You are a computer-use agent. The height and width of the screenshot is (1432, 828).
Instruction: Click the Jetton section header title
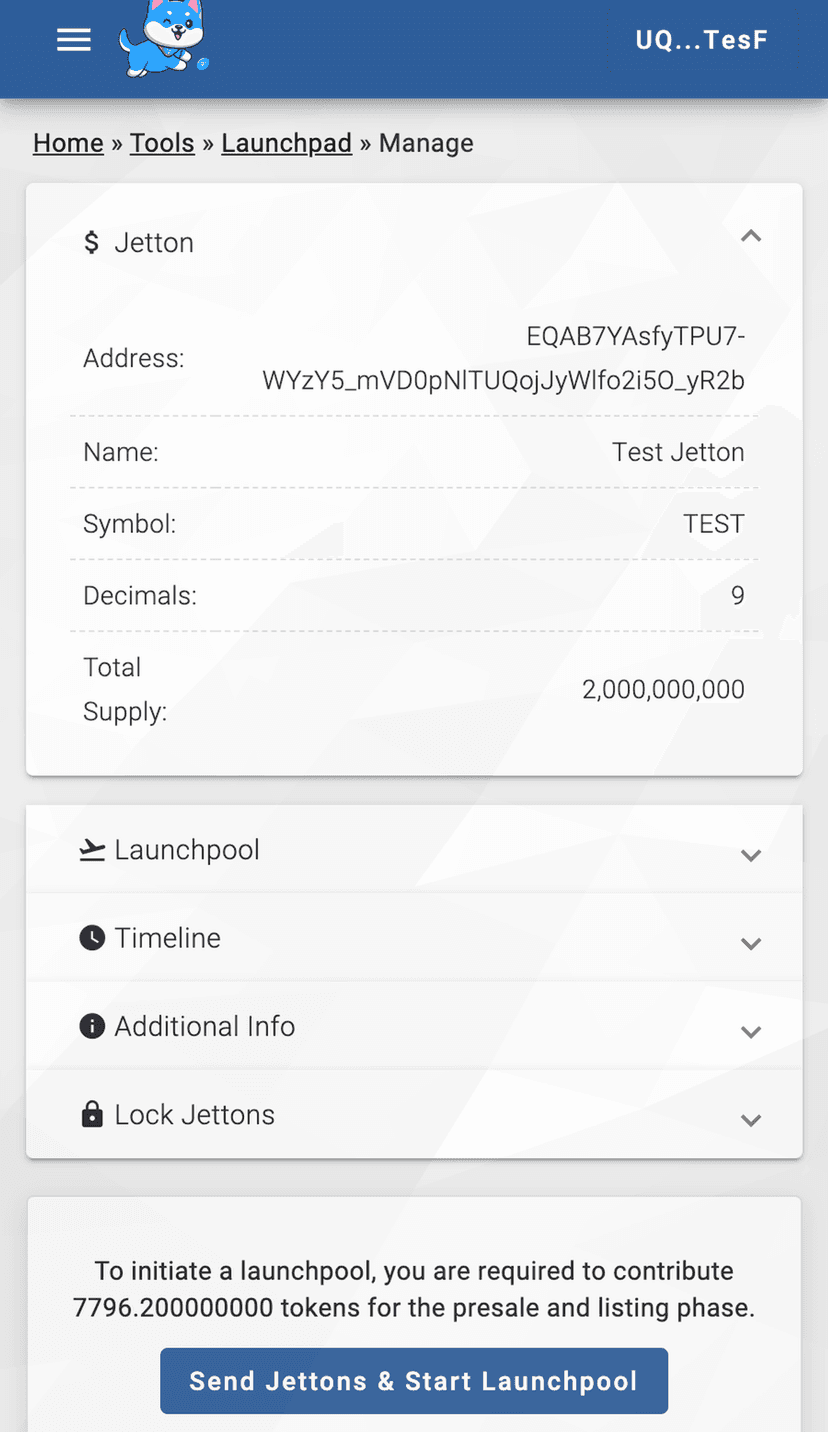pyautogui.click(x=154, y=242)
